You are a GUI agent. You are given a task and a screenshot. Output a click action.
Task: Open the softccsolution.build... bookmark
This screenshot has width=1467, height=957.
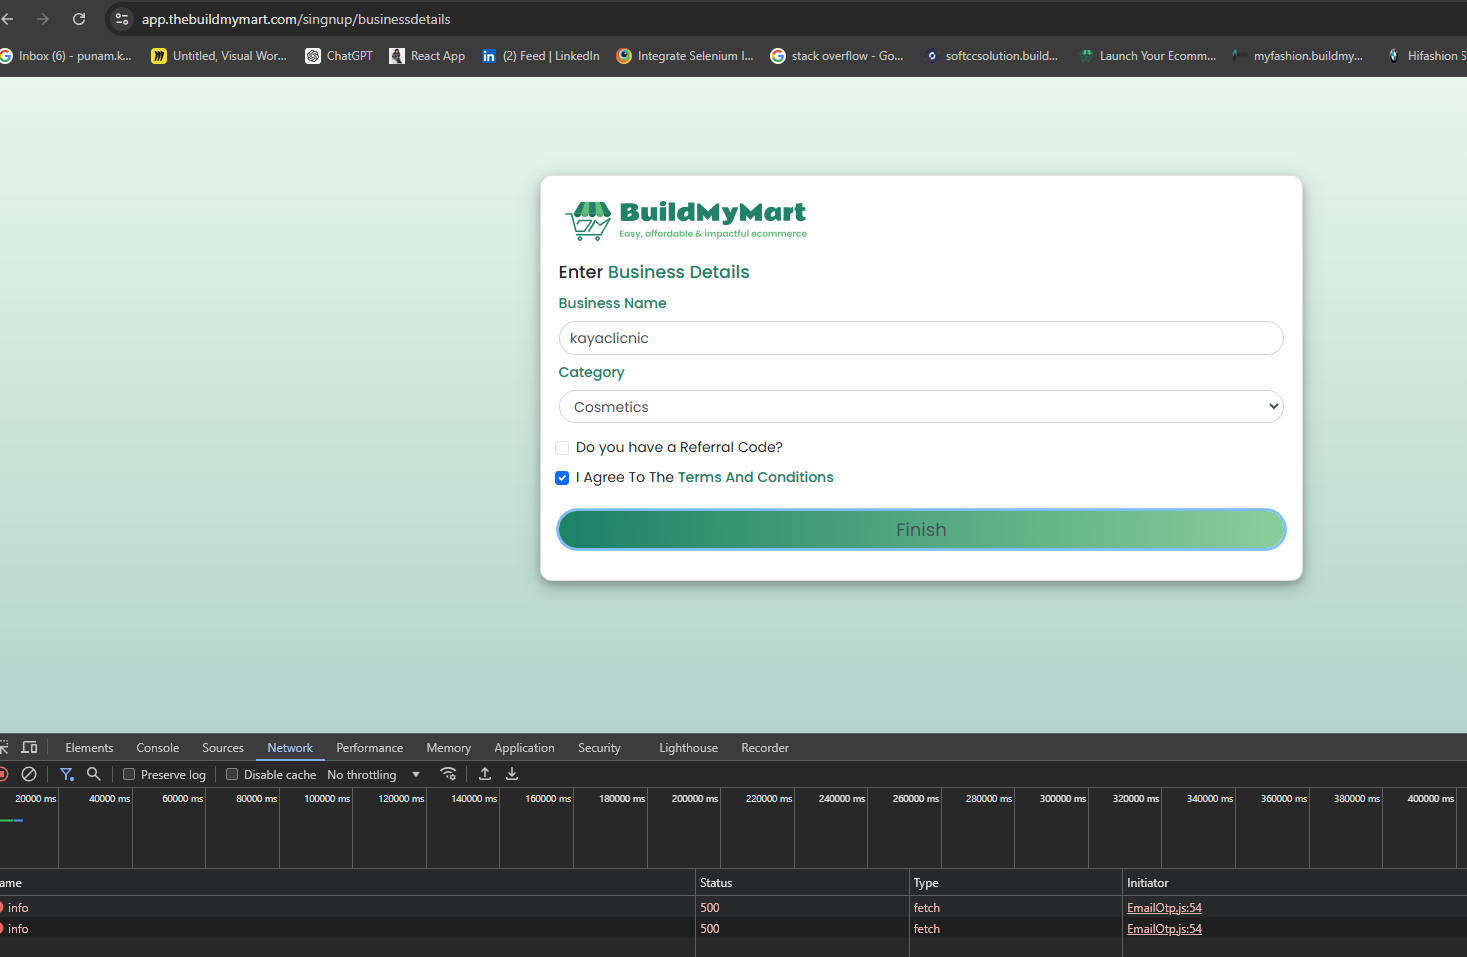click(x=991, y=56)
